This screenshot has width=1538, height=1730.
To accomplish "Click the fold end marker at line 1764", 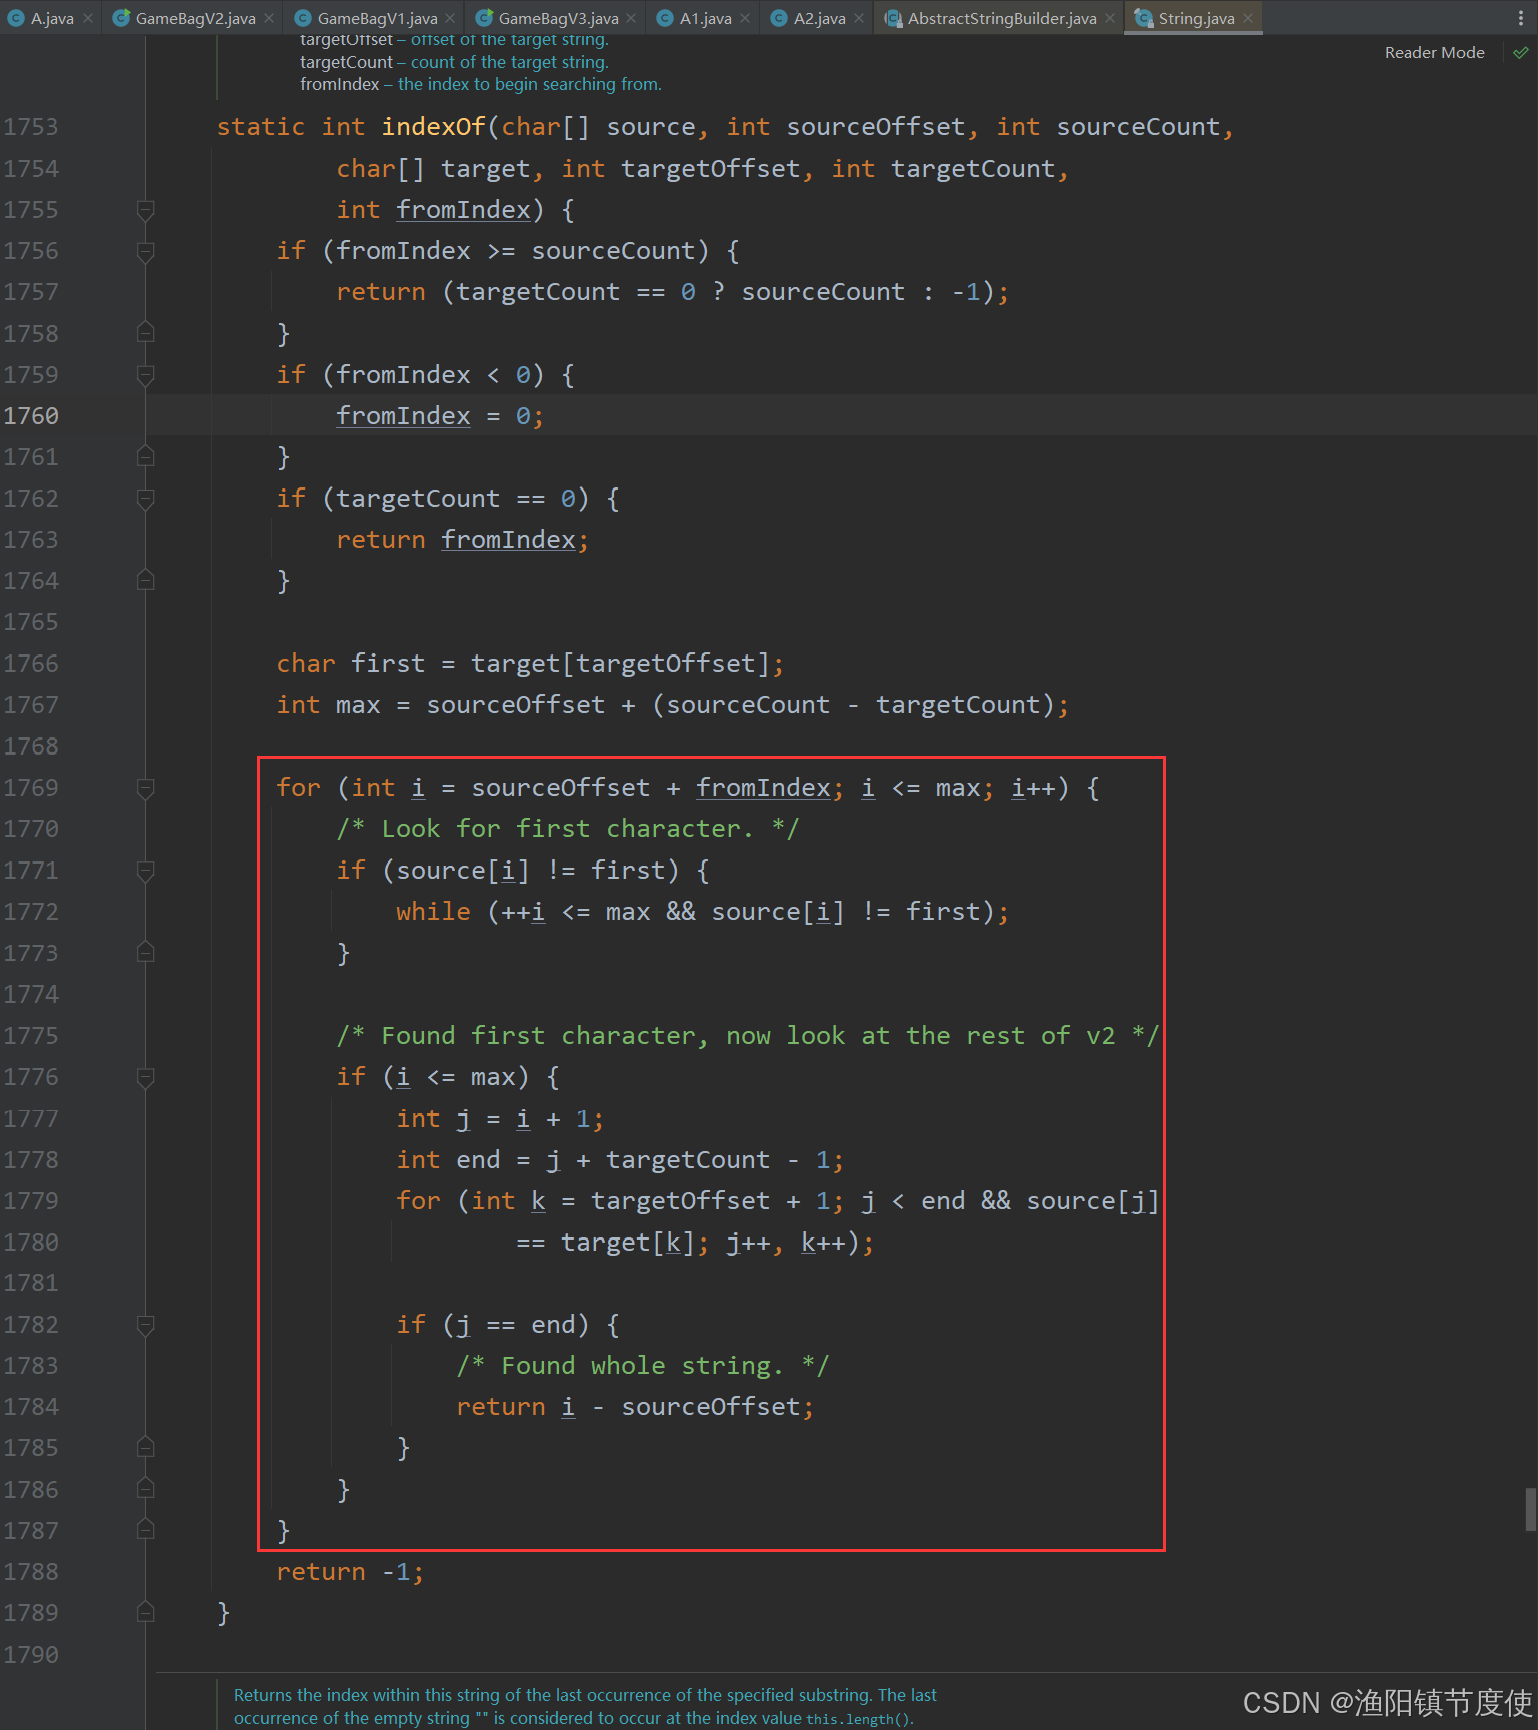I will coord(145,581).
